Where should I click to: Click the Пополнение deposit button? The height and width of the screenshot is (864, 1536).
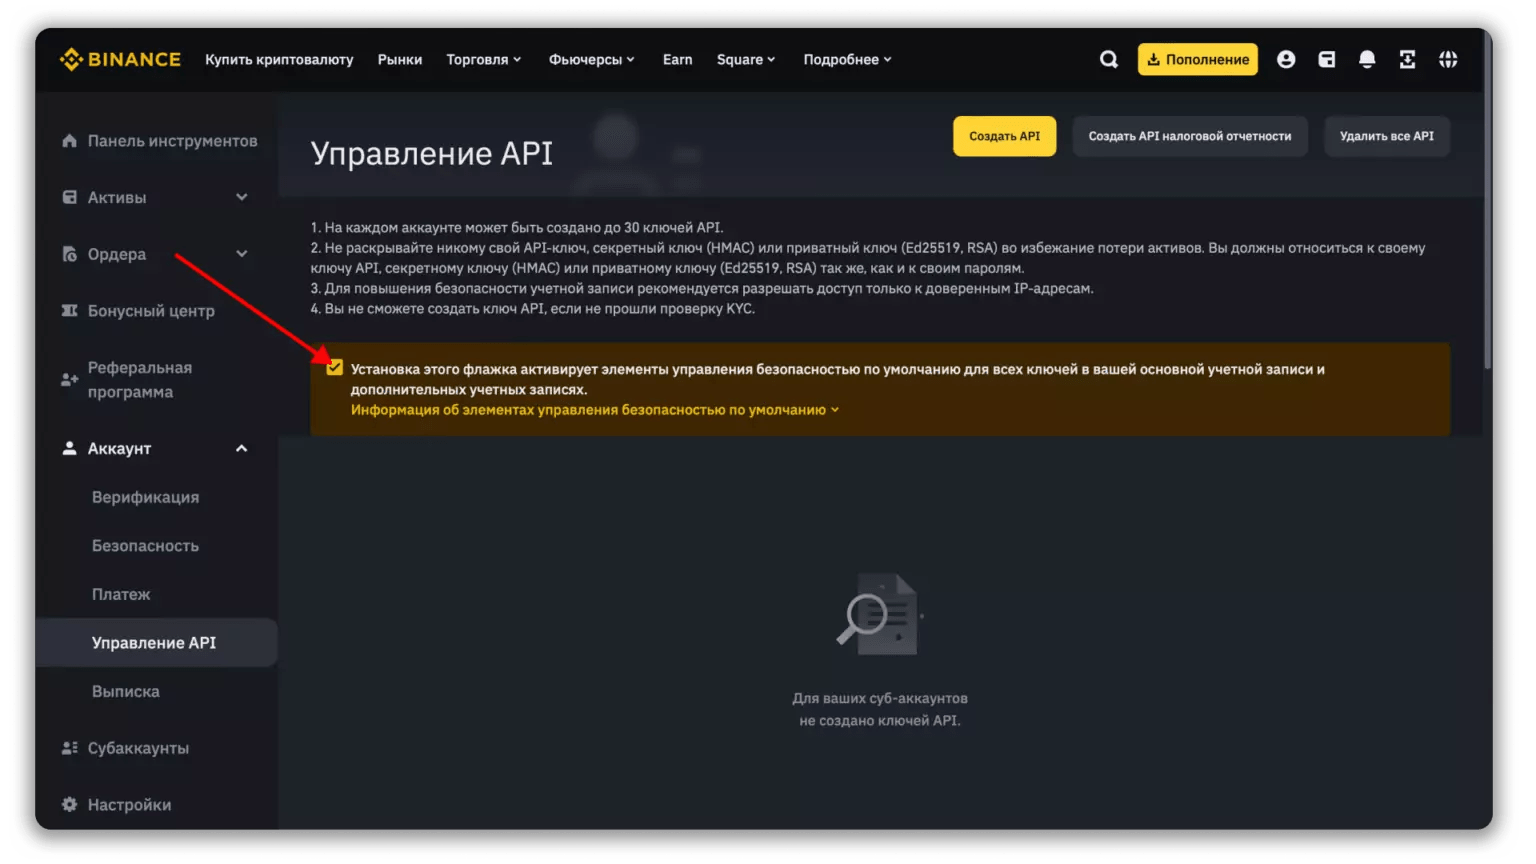(1197, 60)
